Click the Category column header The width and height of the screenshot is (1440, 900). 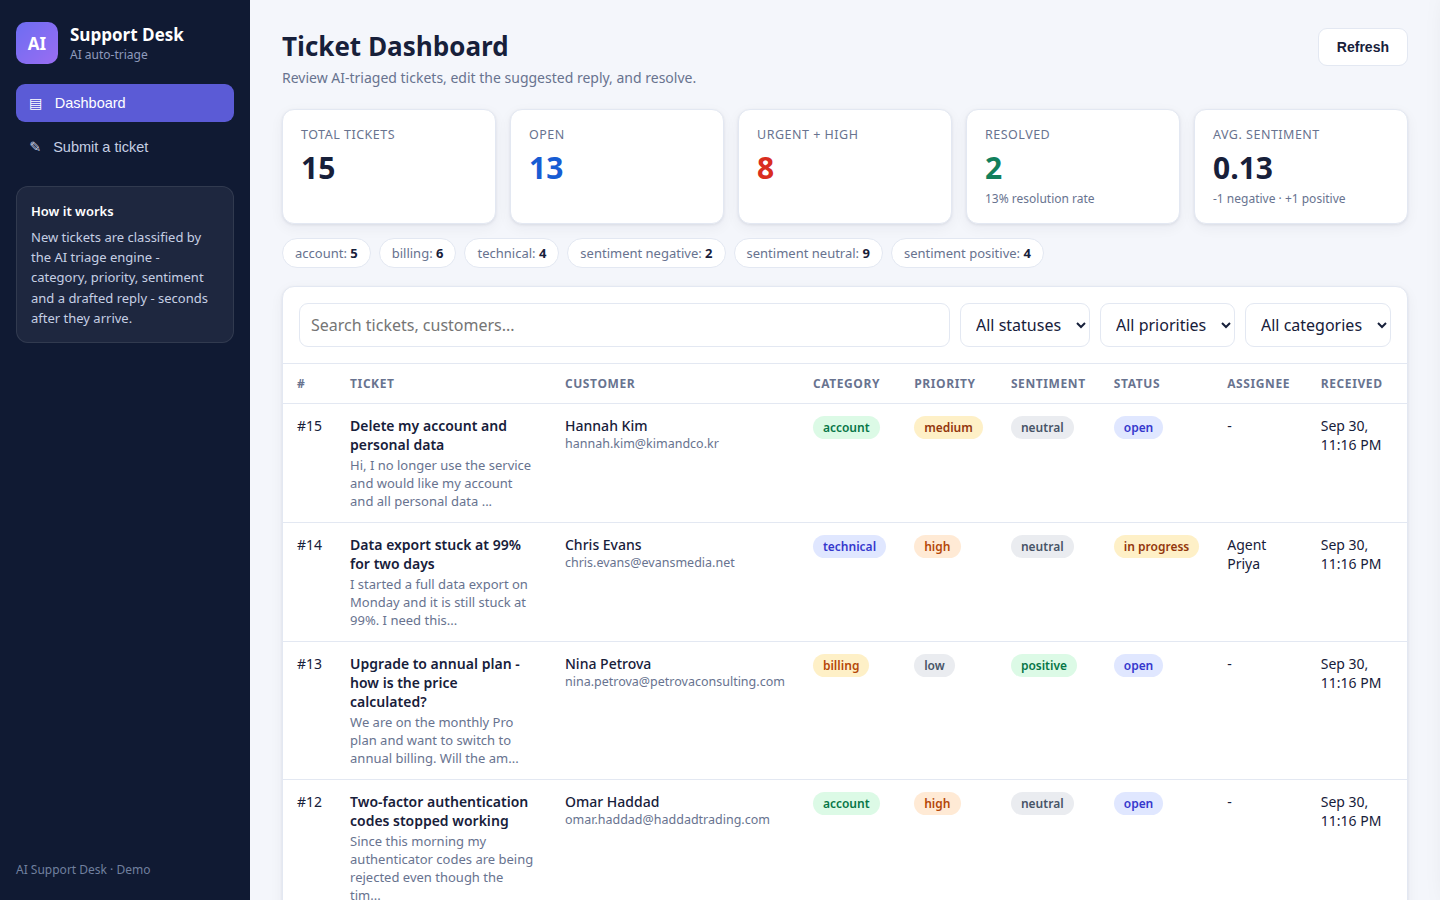click(846, 384)
